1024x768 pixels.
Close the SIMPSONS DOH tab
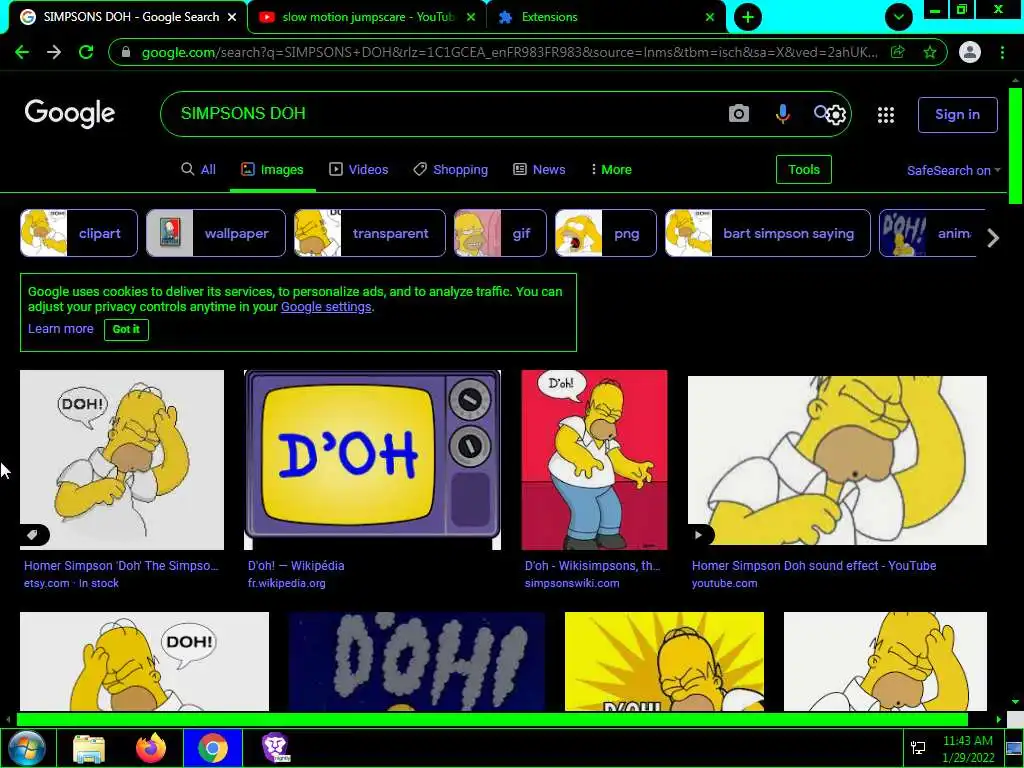click(x=232, y=17)
